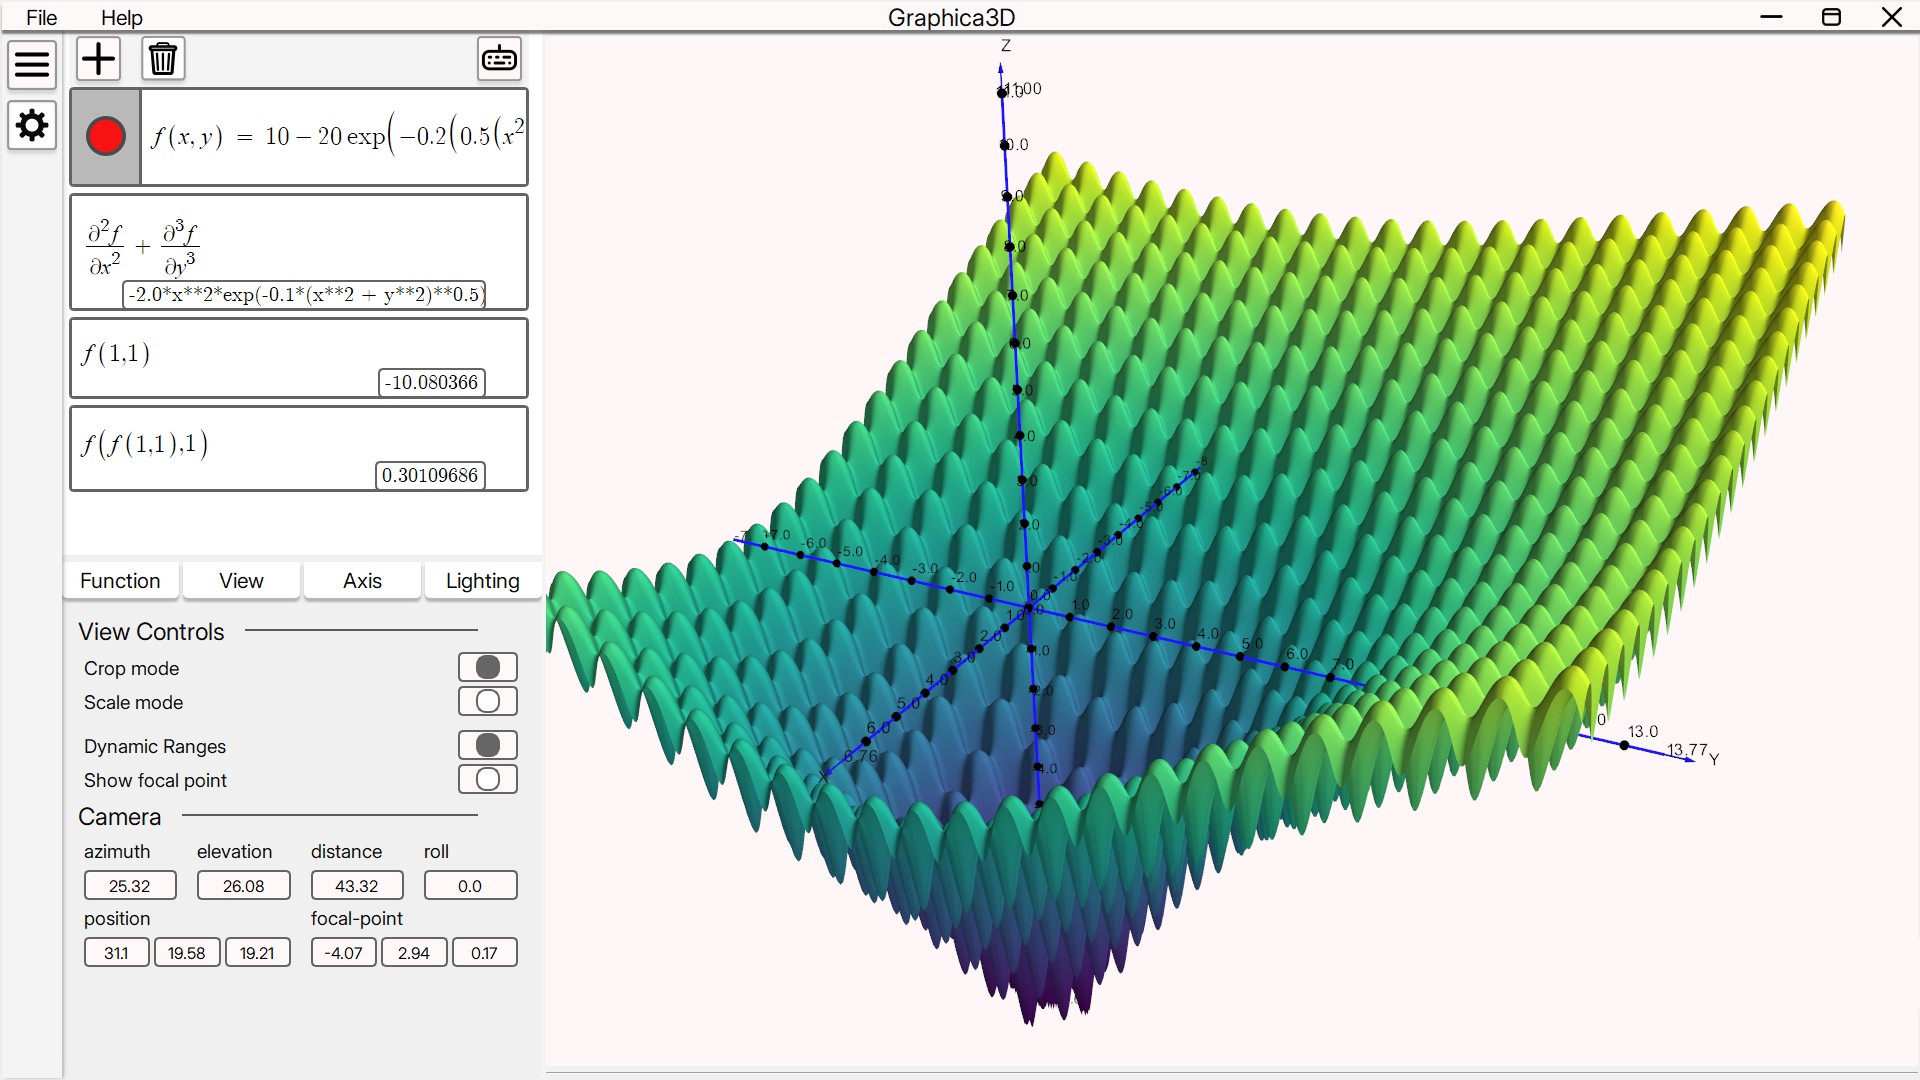
Task: Toggle Dynamic Ranges switch
Action: pyautogui.click(x=488, y=745)
